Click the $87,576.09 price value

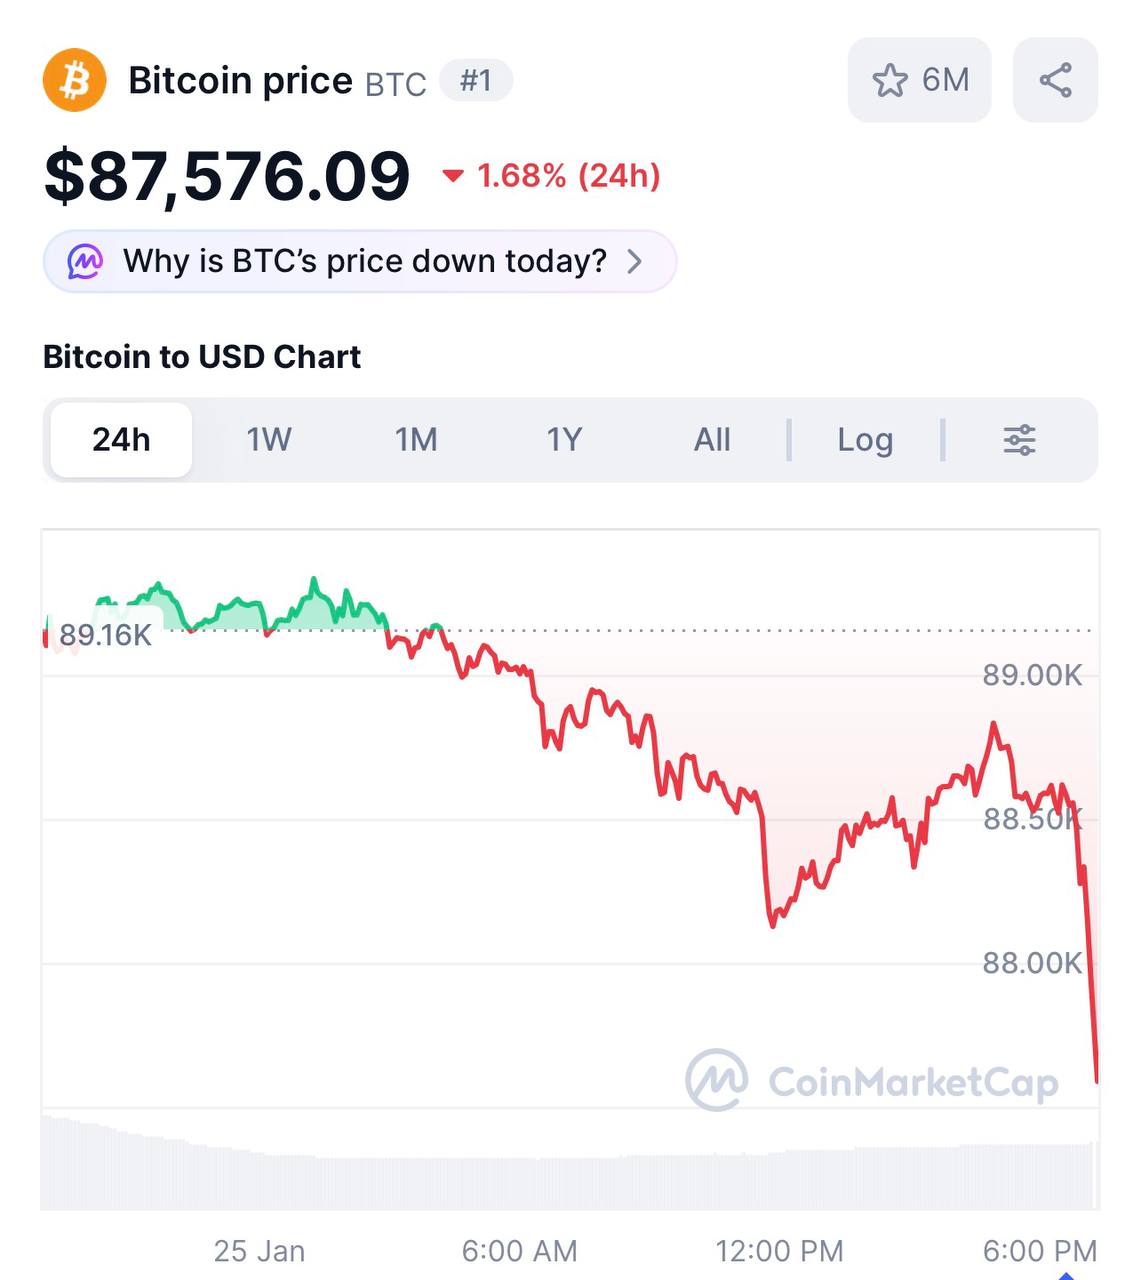click(x=227, y=176)
